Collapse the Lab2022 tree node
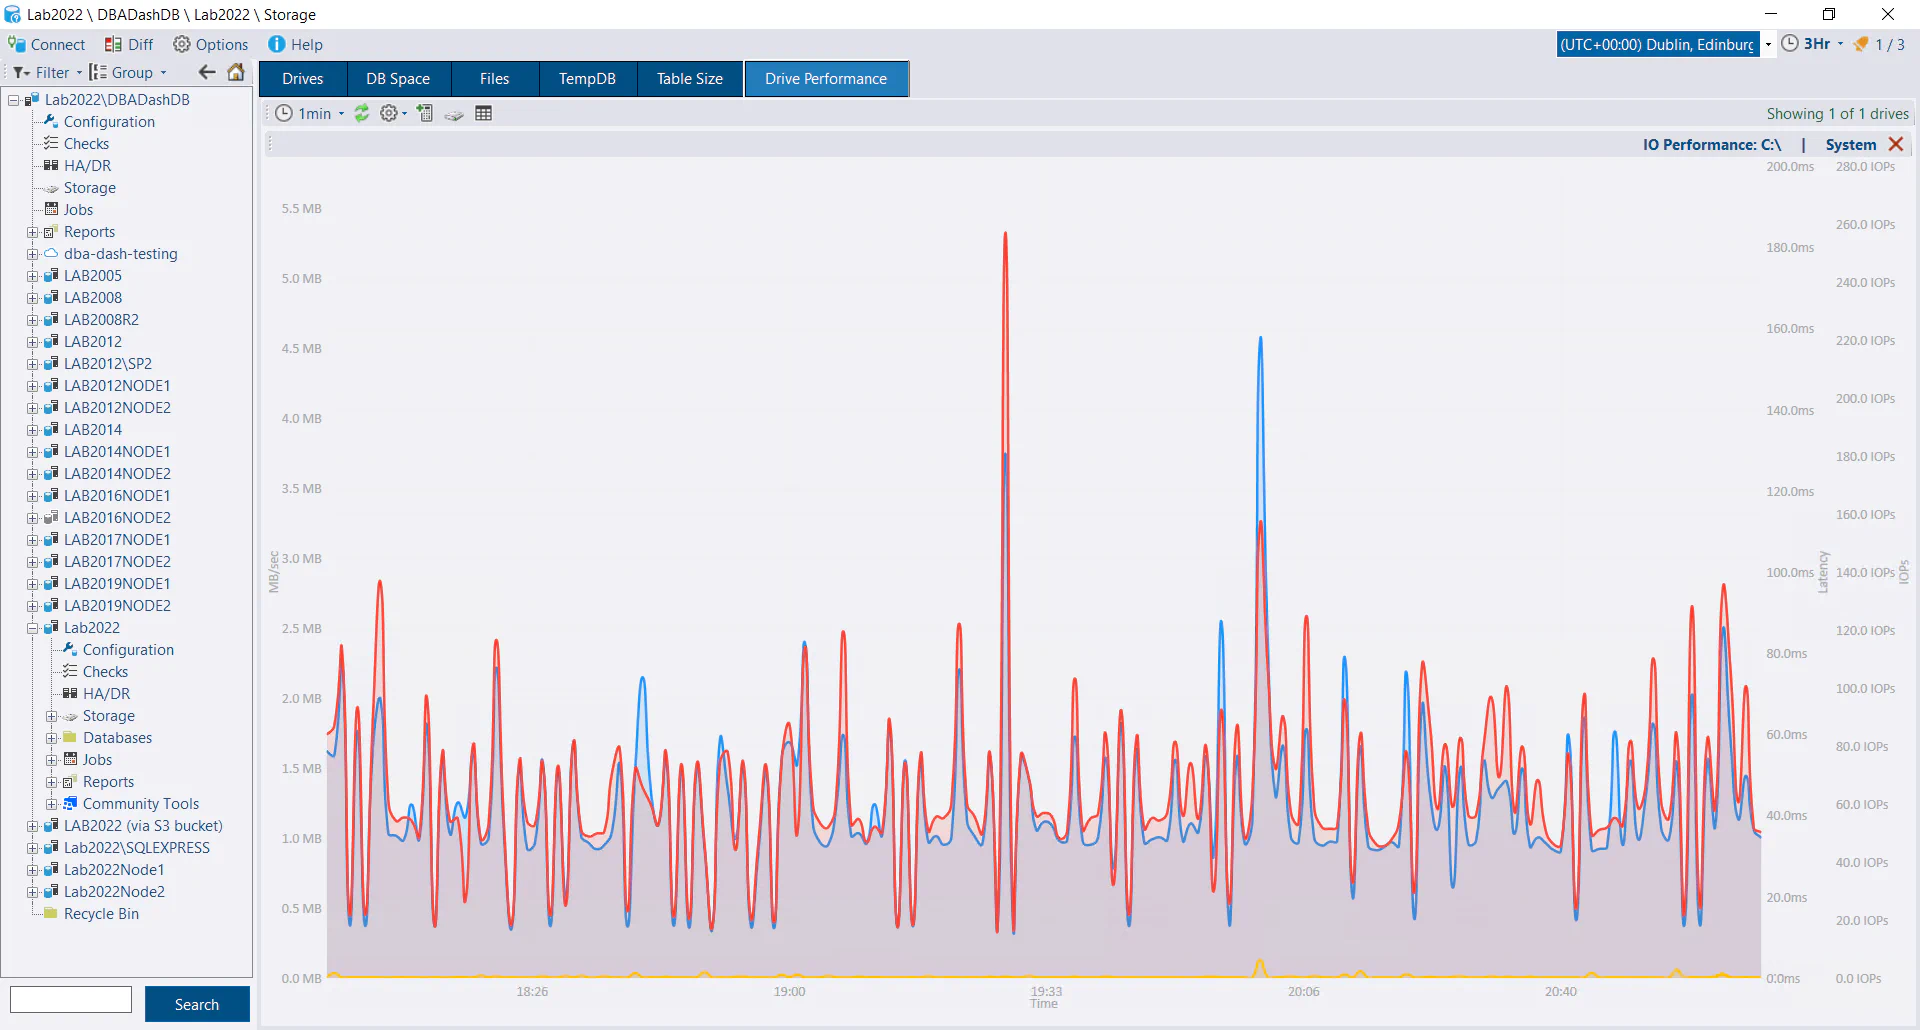Screen dimensions: 1920x1030 coord(32,628)
